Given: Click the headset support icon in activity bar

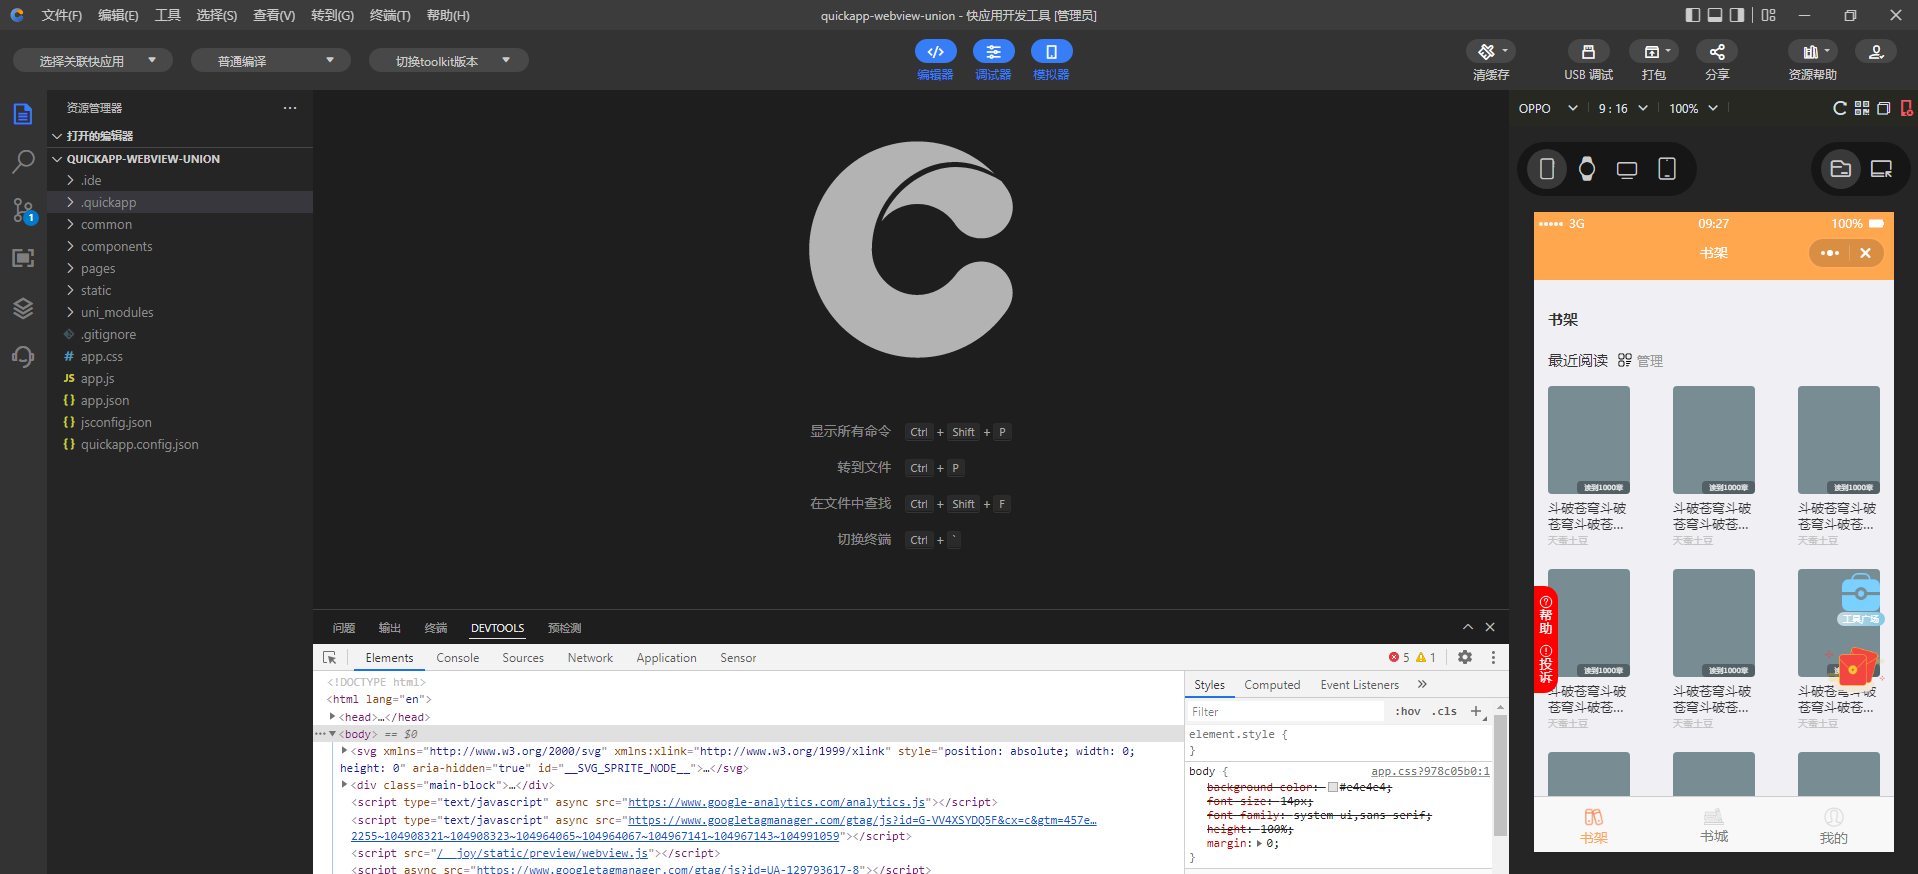Looking at the screenshot, I should tap(23, 356).
